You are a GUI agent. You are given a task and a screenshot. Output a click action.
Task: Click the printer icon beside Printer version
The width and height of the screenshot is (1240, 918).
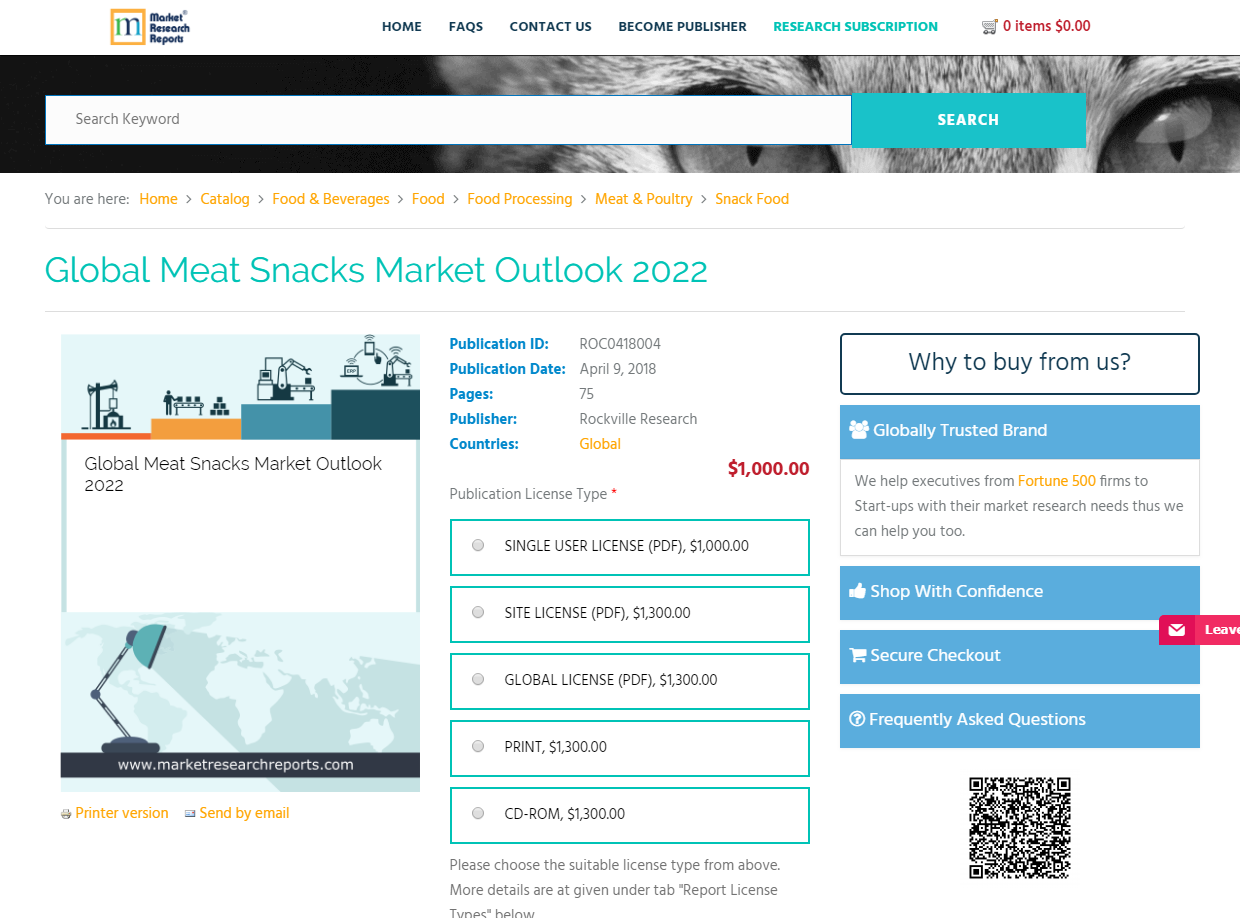tap(66, 814)
